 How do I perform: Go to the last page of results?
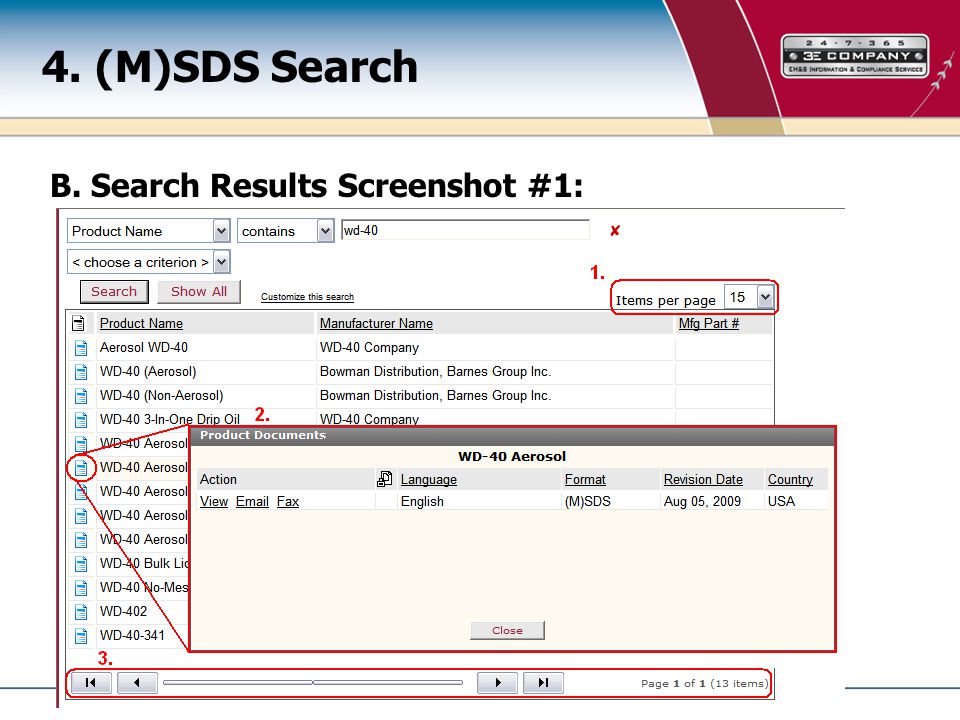tap(543, 683)
